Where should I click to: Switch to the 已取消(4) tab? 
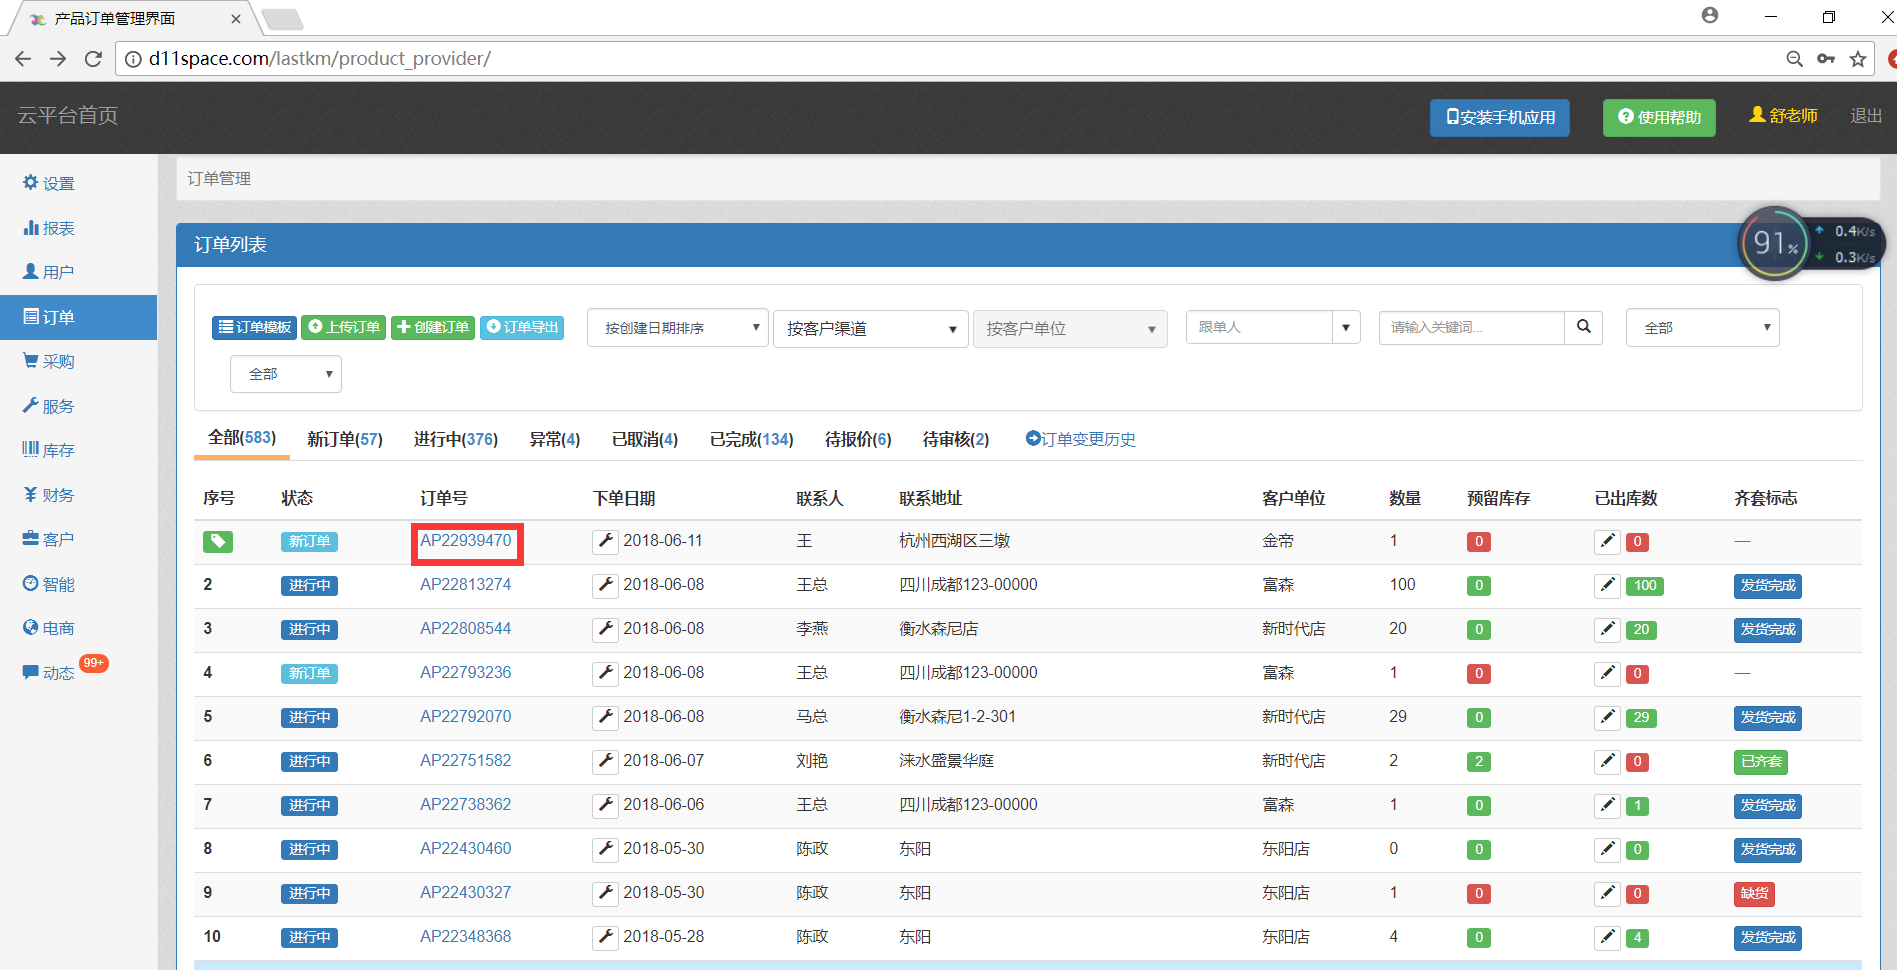point(645,439)
